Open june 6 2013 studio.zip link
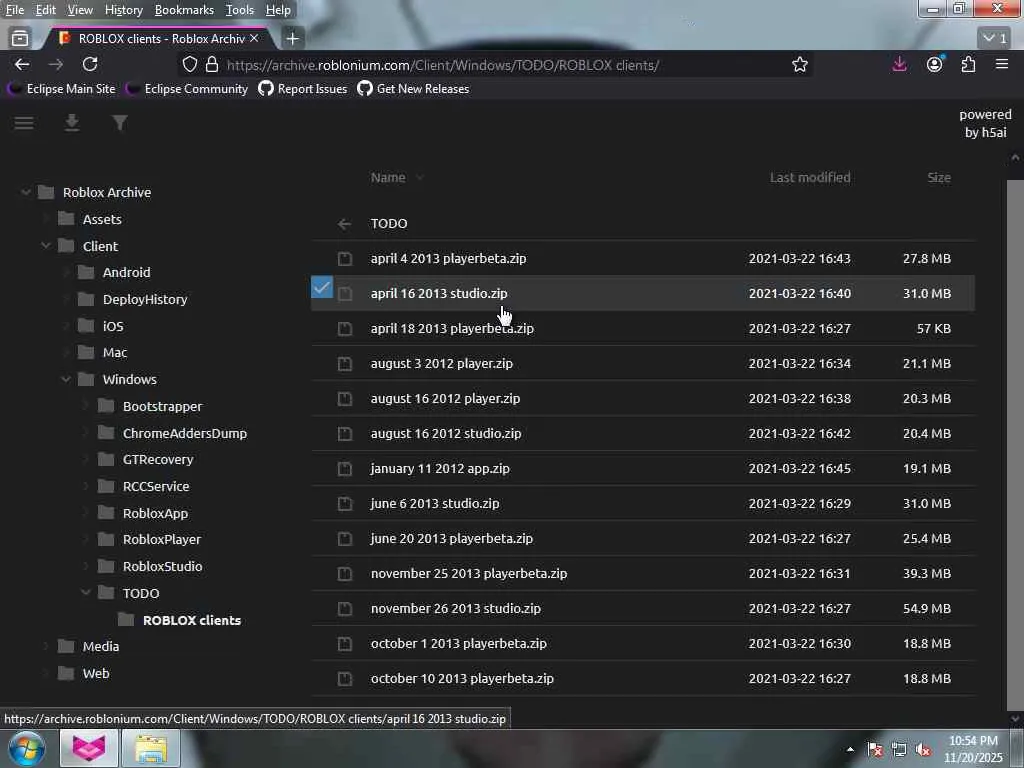Image resolution: width=1024 pixels, height=768 pixels. click(435, 504)
